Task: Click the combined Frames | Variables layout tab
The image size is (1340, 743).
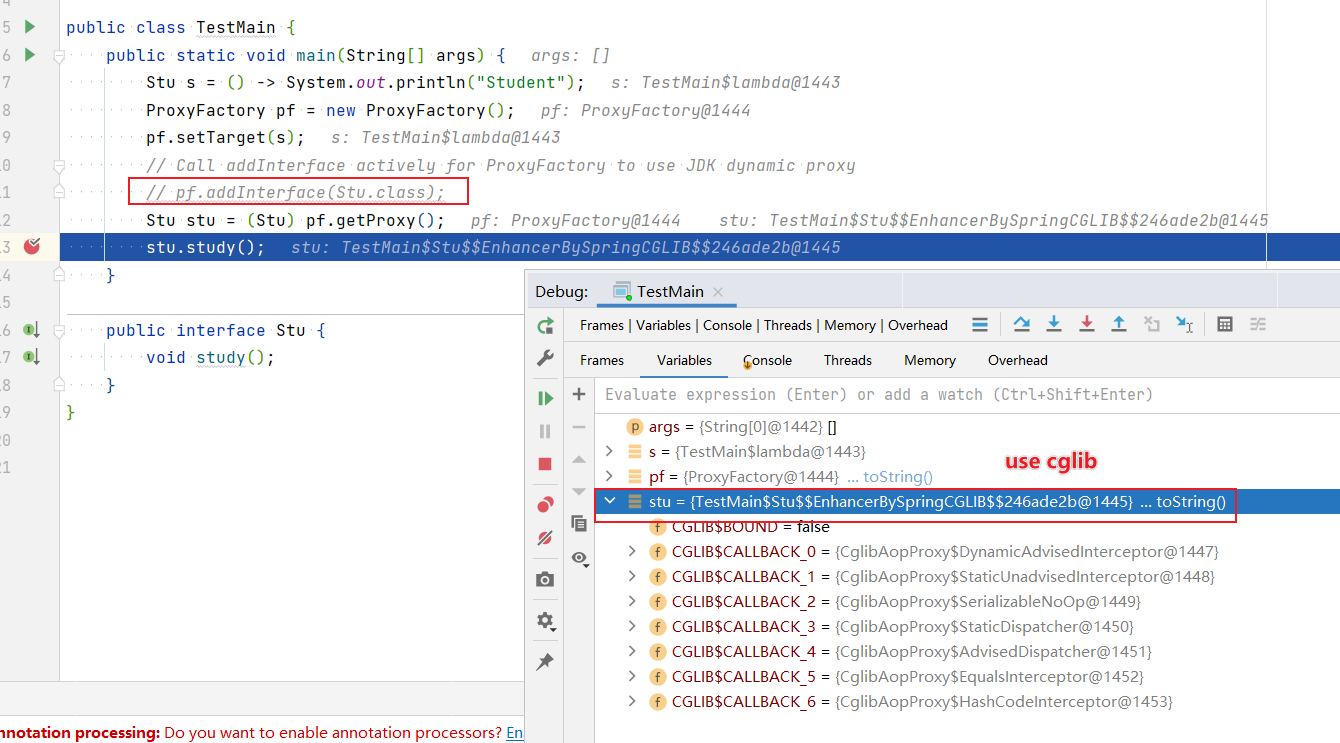Action: click(764, 325)
